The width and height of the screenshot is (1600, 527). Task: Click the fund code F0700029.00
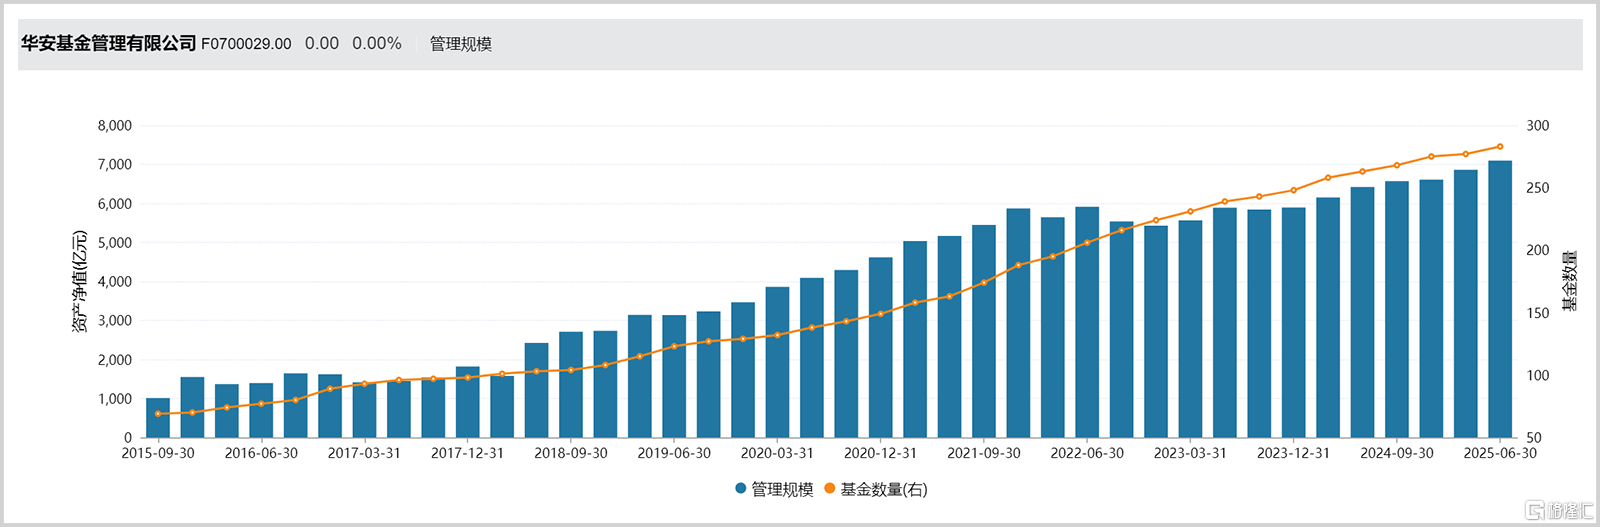[246, 44]
